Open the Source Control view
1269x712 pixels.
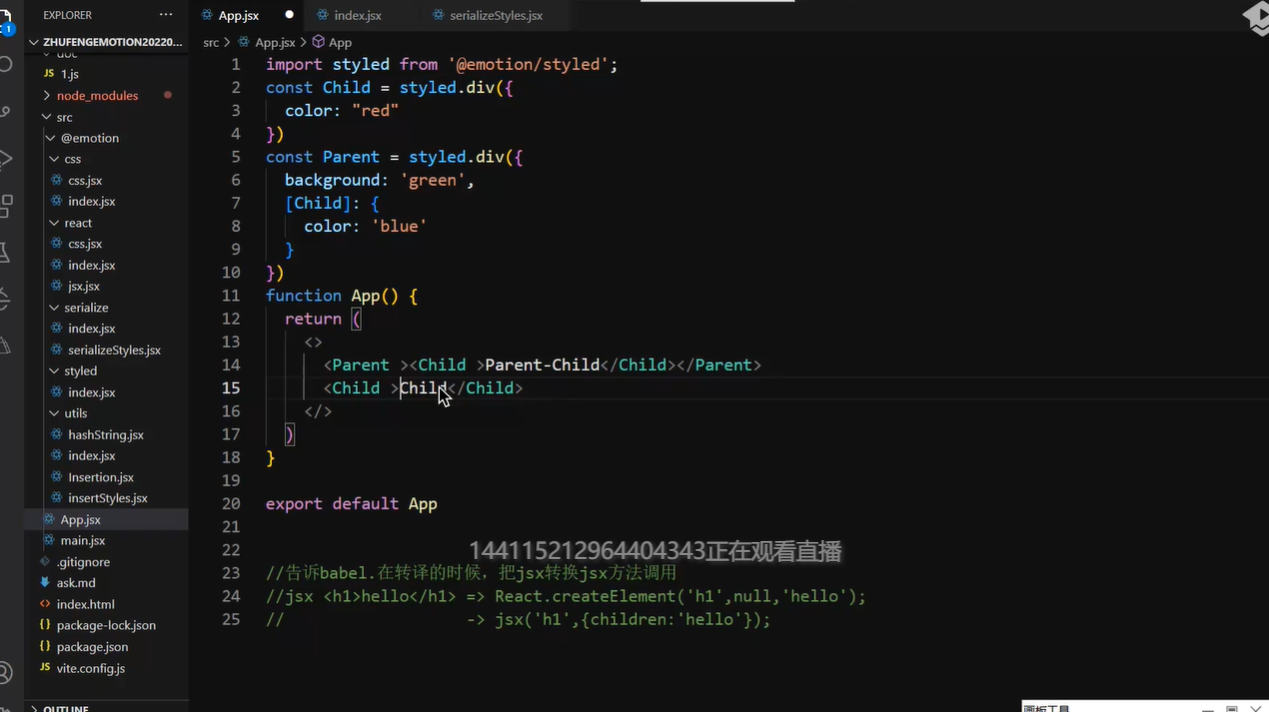[x=6, y=112]
